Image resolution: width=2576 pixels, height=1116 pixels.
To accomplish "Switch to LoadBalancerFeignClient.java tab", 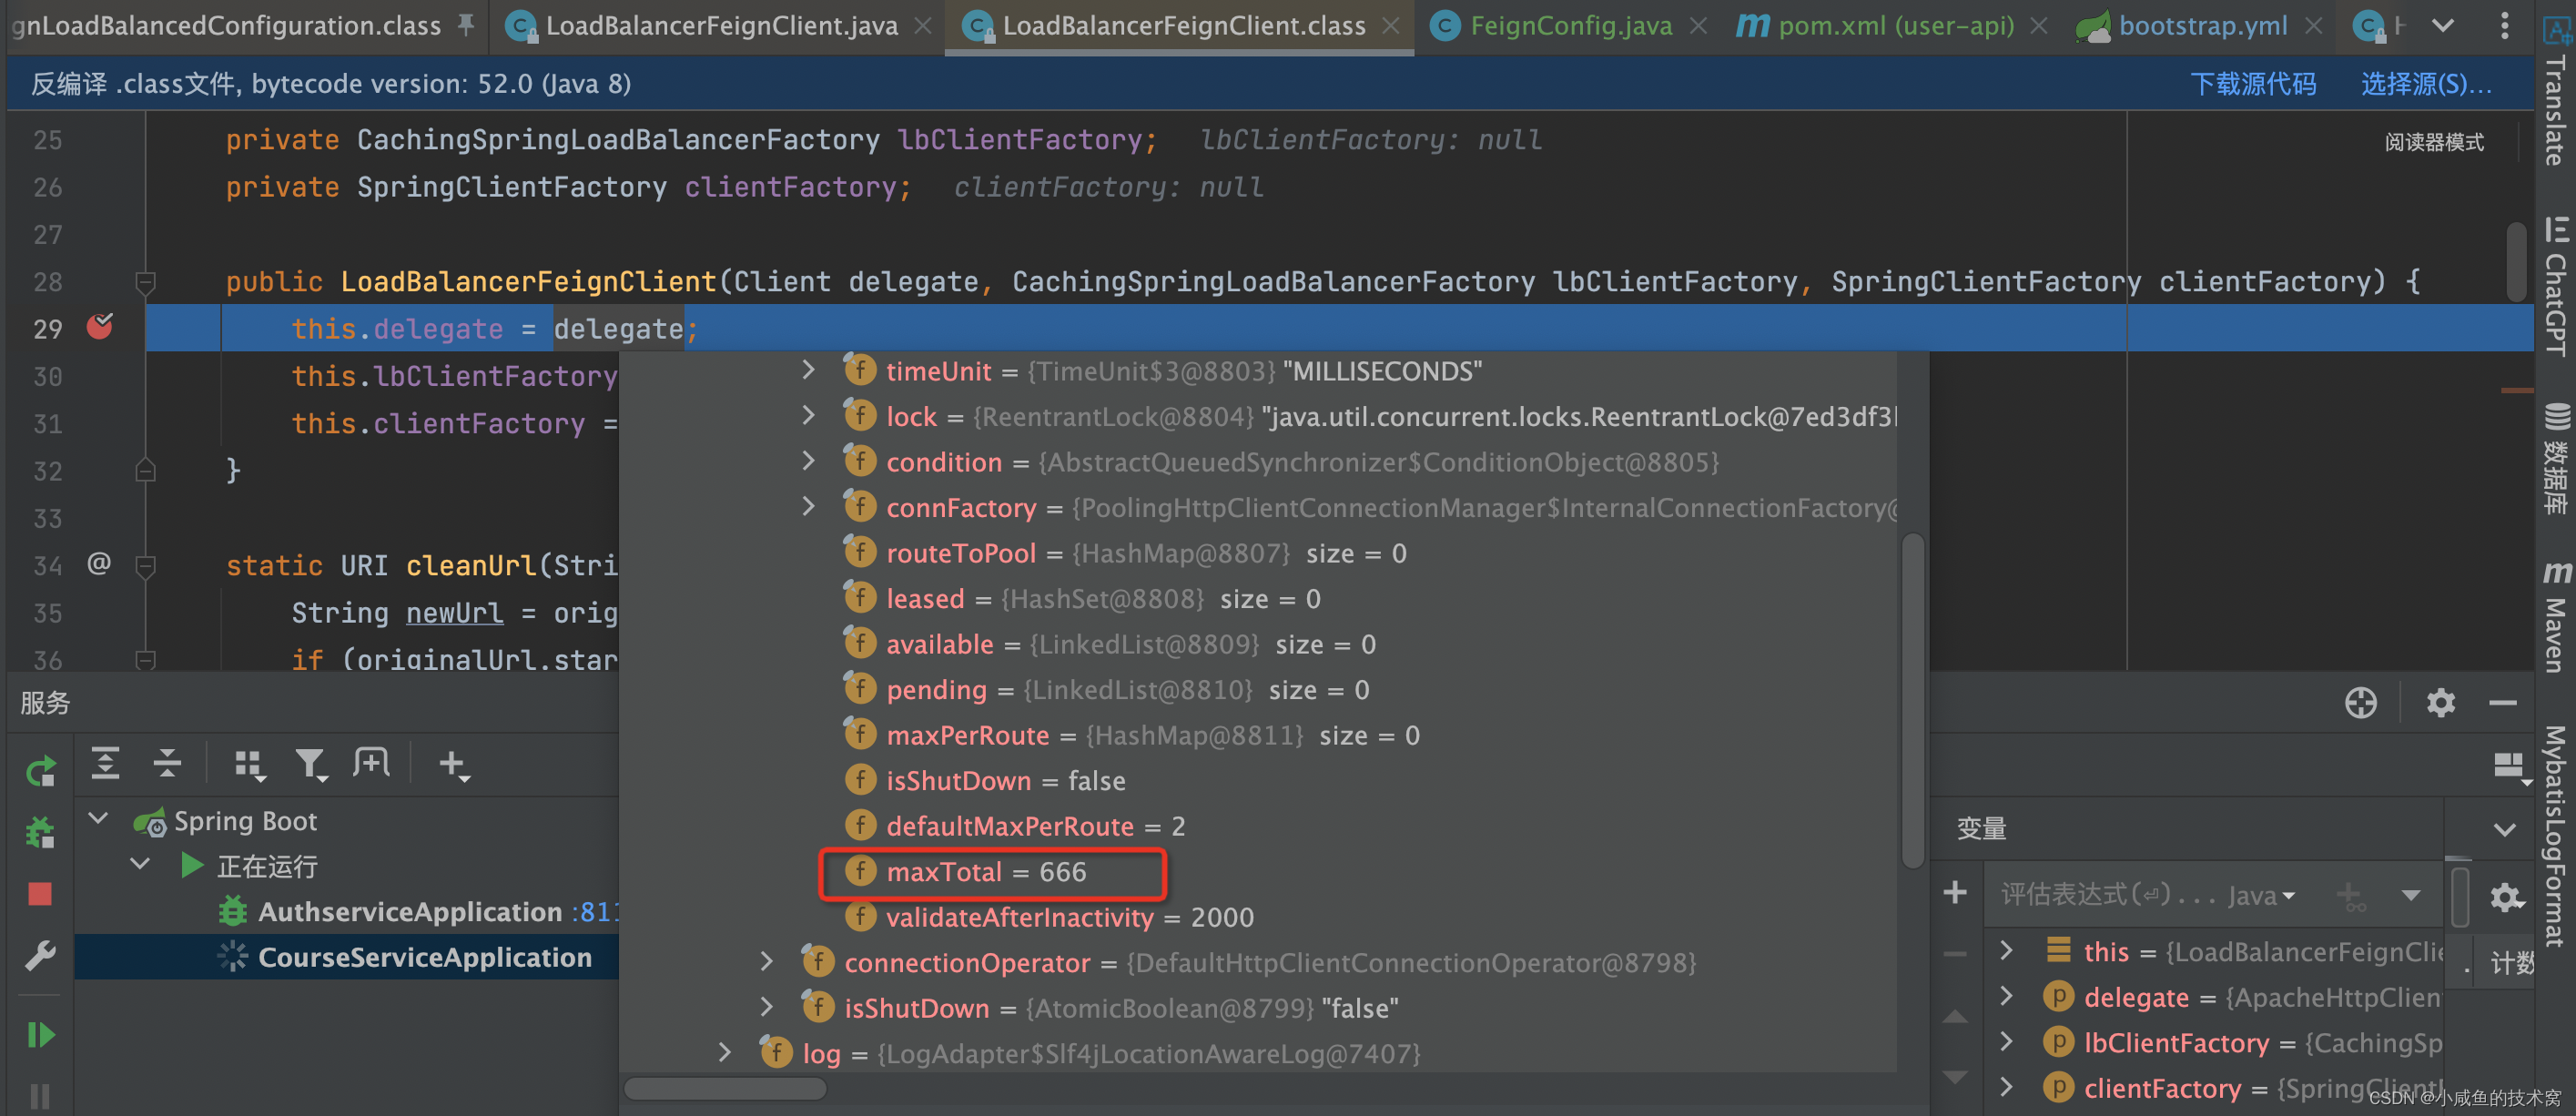I will [x=720, y=26].
